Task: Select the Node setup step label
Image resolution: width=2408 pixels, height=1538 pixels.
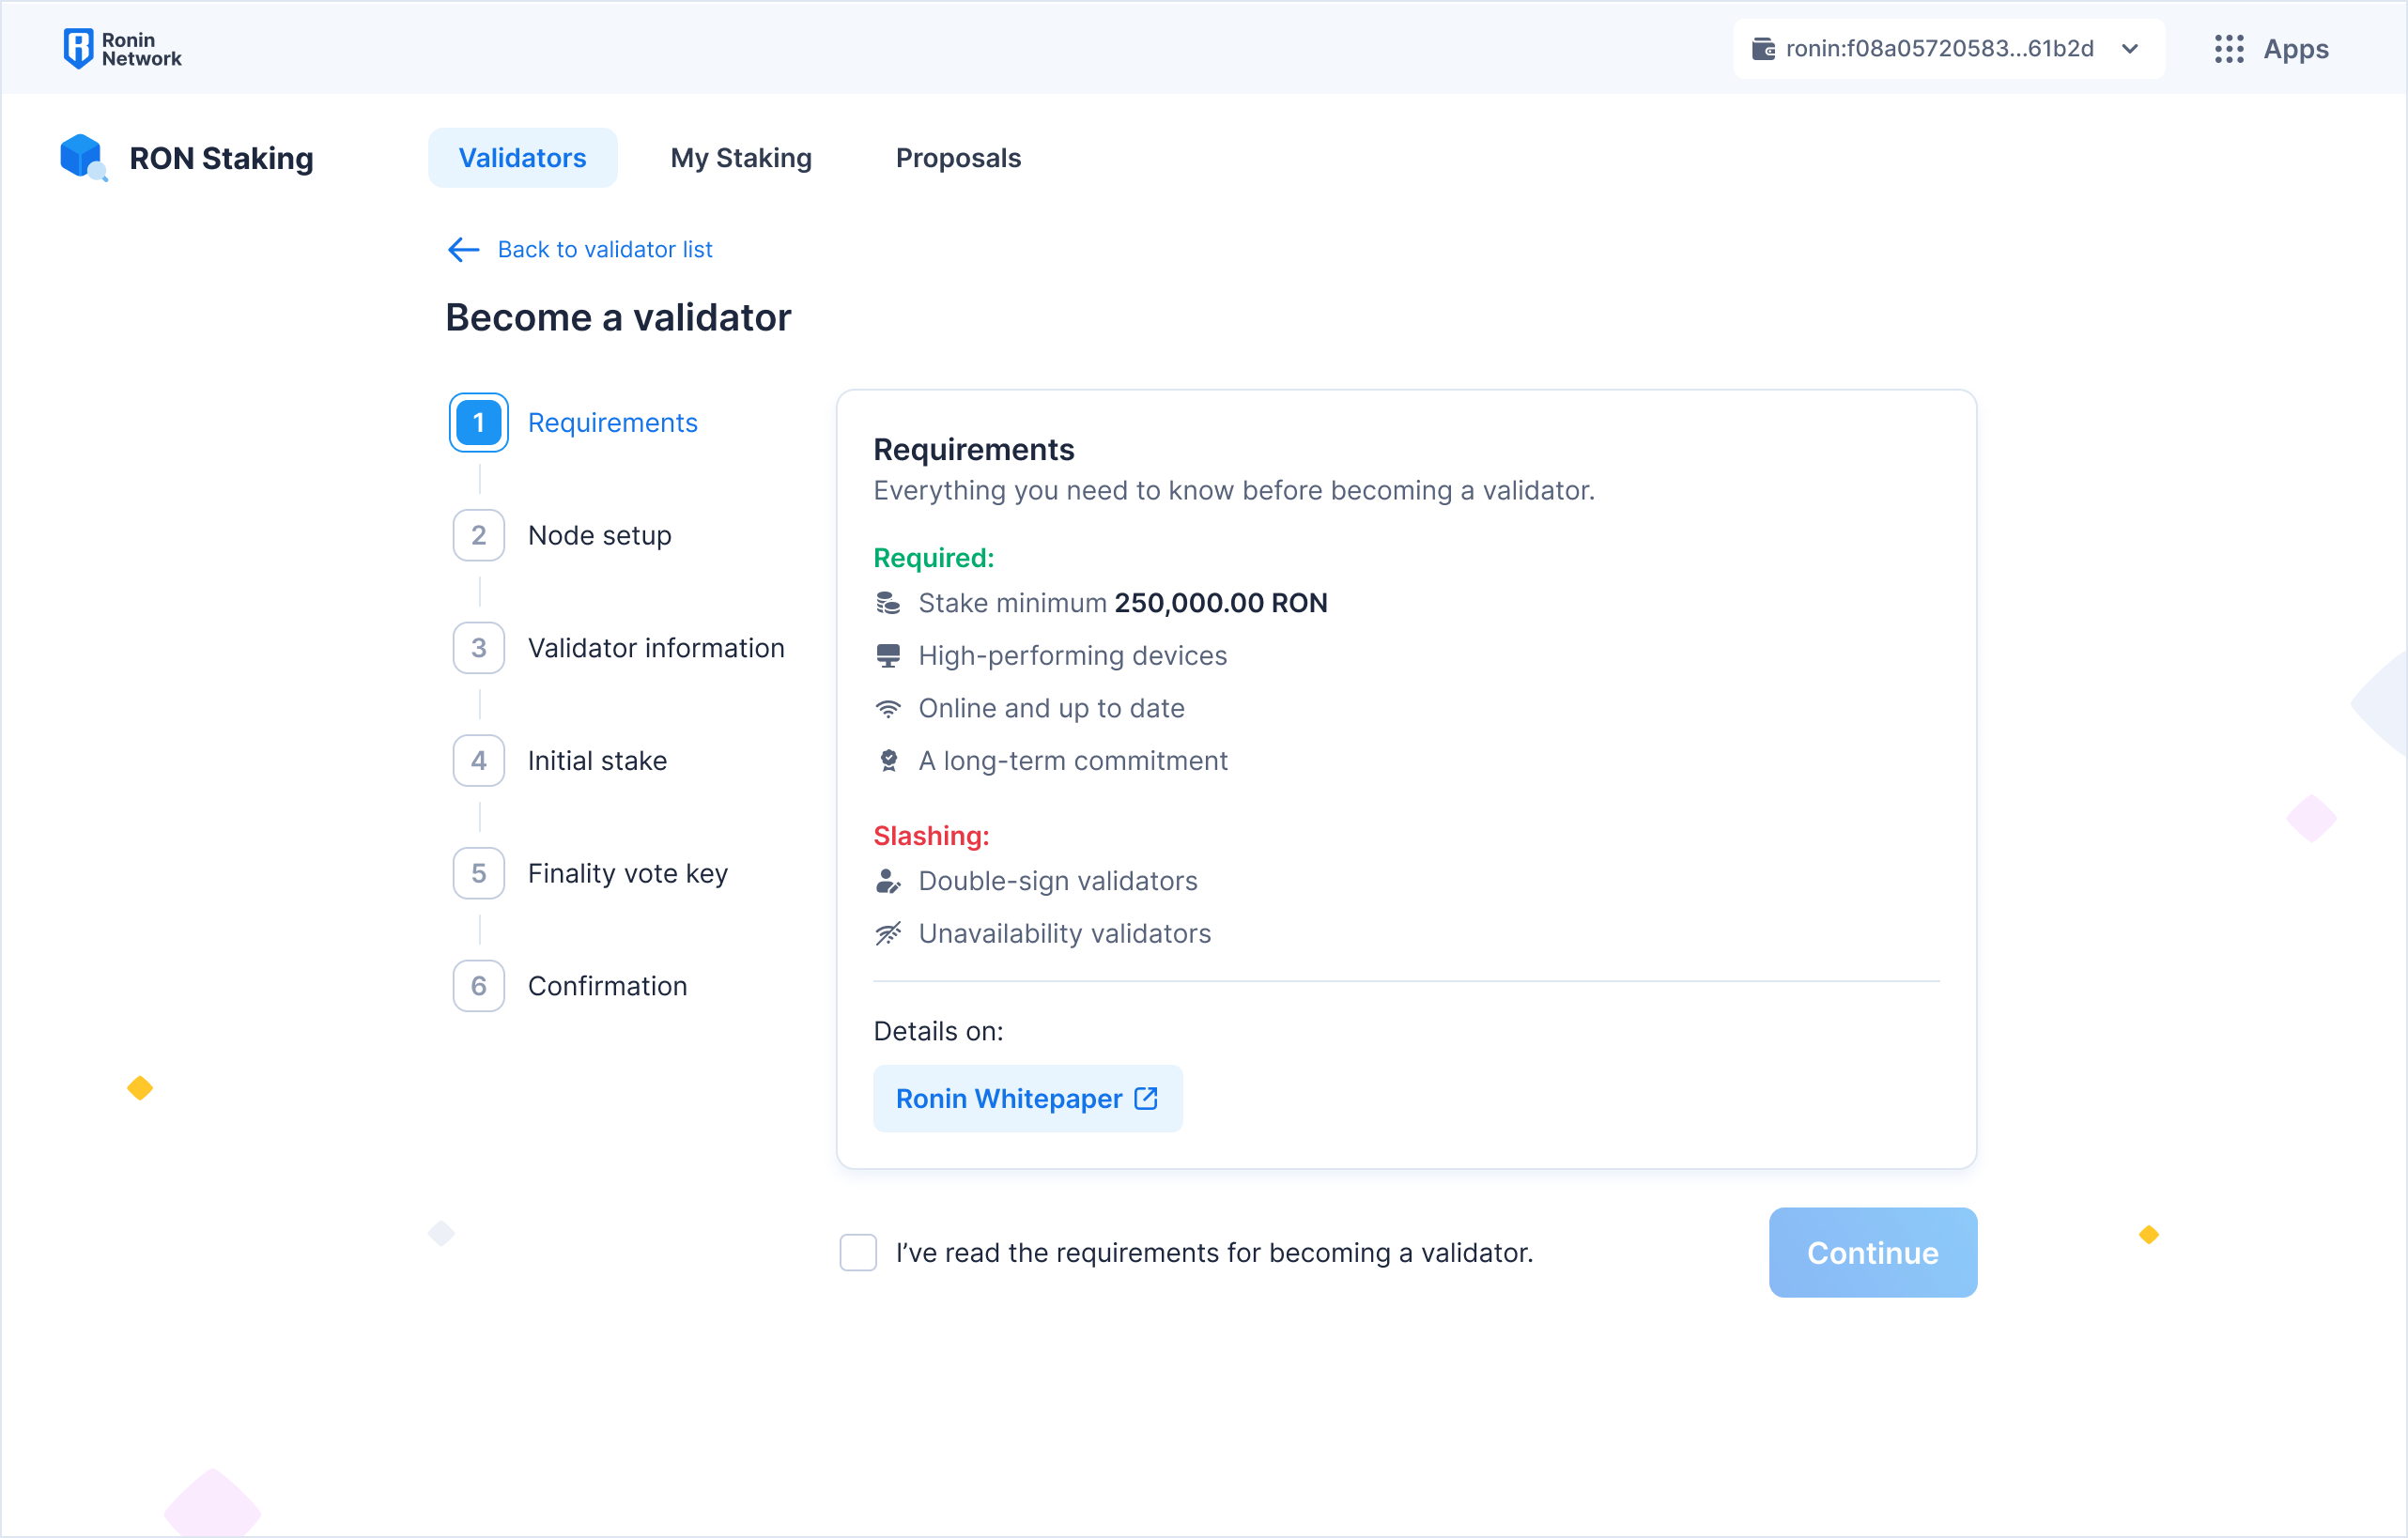Action: click(599, 535)
